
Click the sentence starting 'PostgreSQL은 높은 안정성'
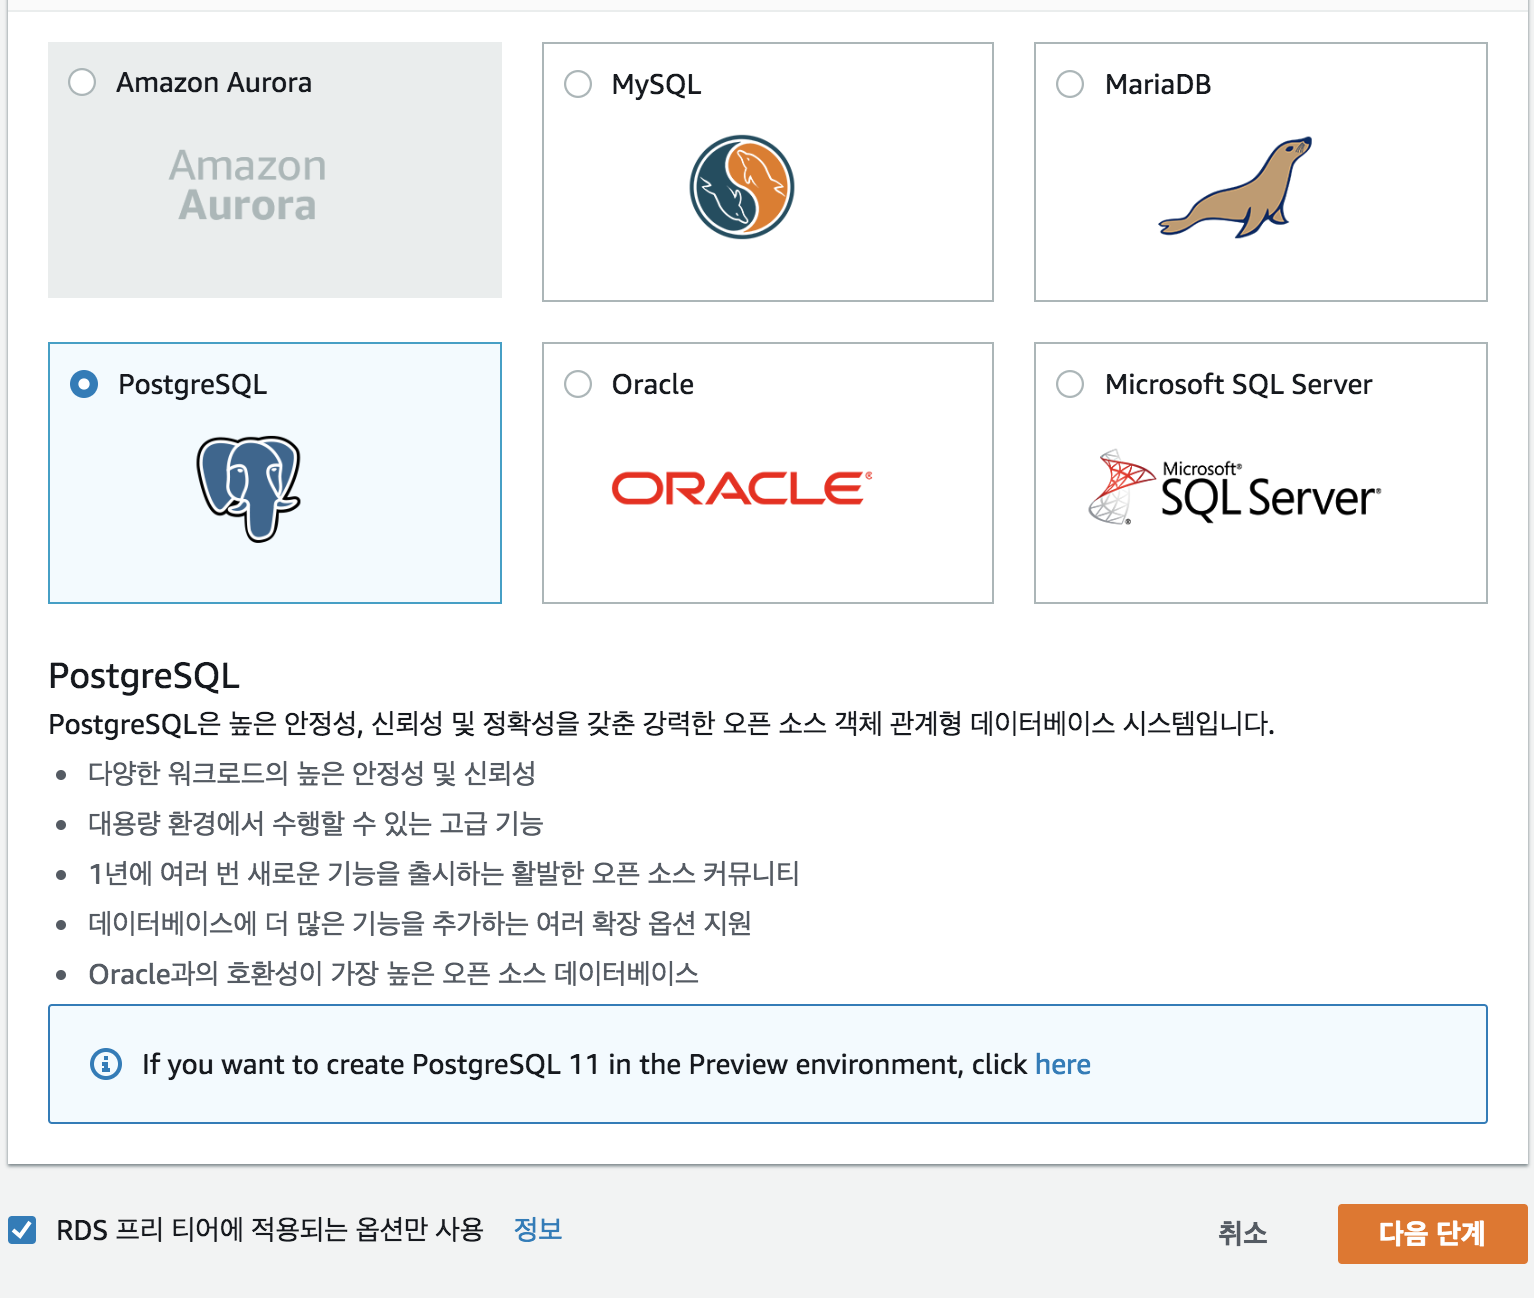tap(662, 723)
